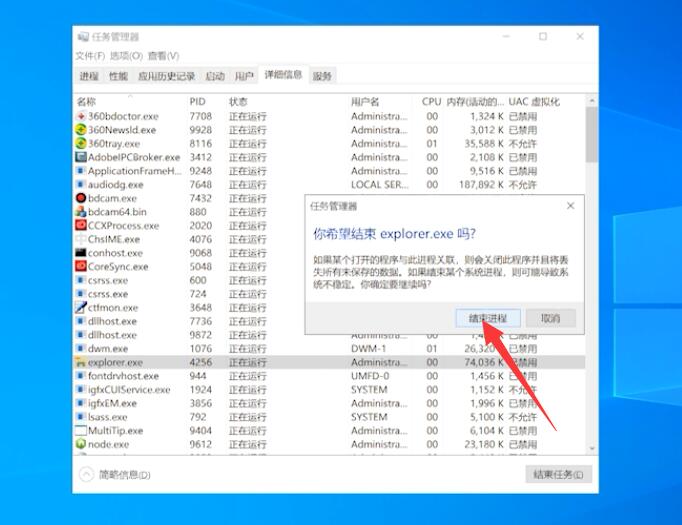
Task: Open the 选项(O) menu
Action: (126, 56)
